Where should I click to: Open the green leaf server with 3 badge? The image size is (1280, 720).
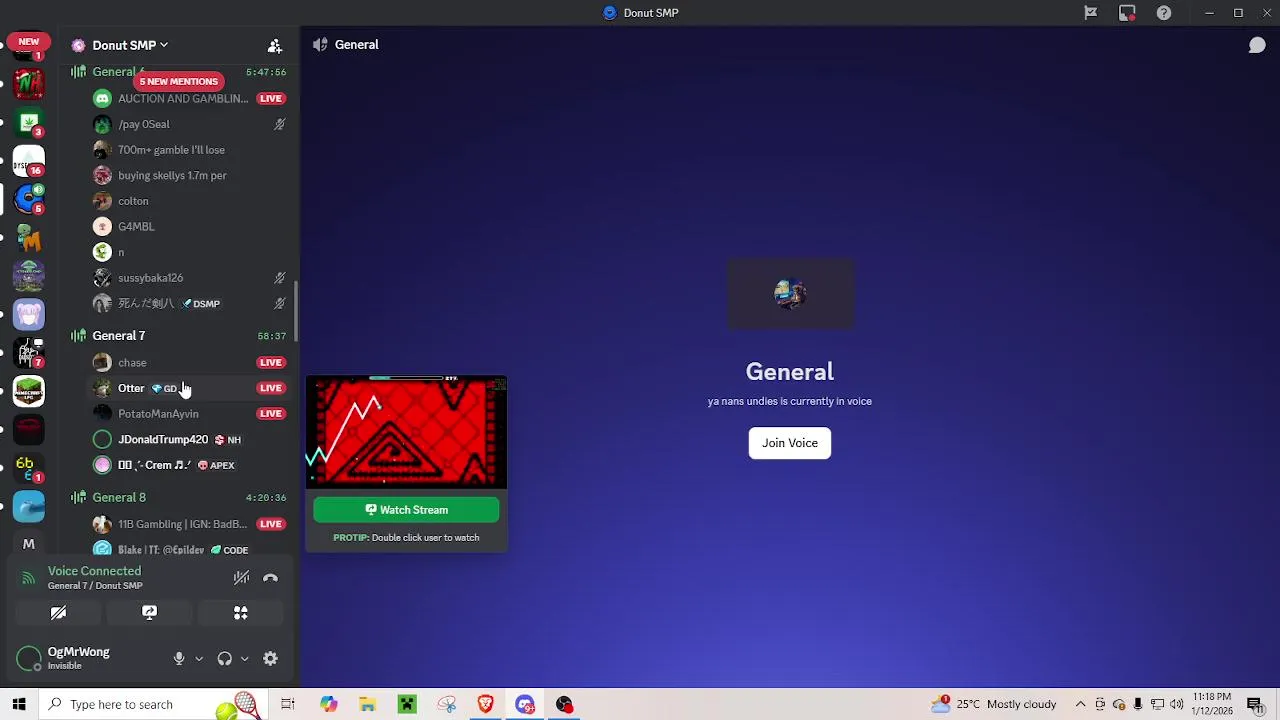click(29, 123)
